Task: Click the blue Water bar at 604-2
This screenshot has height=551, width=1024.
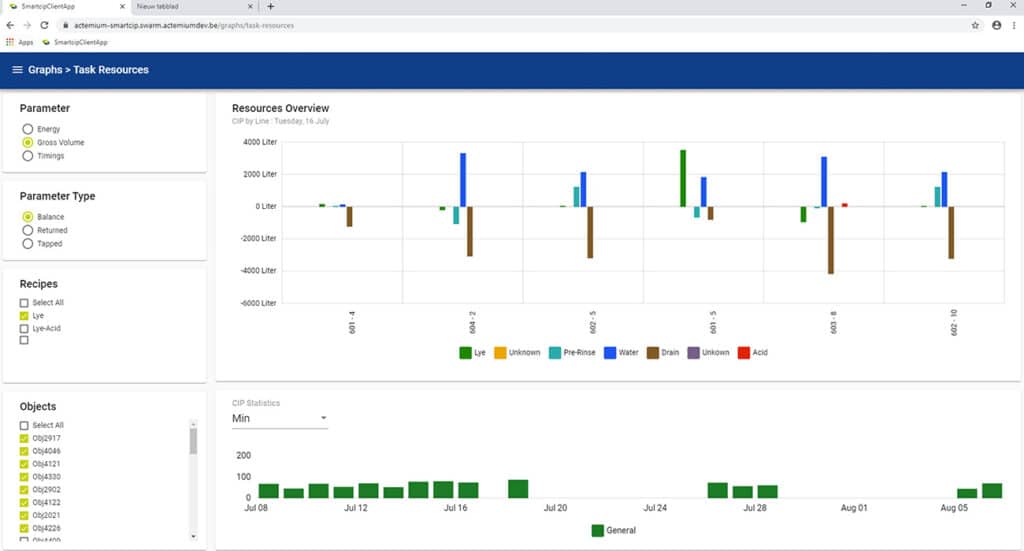Action: point(463,180)
